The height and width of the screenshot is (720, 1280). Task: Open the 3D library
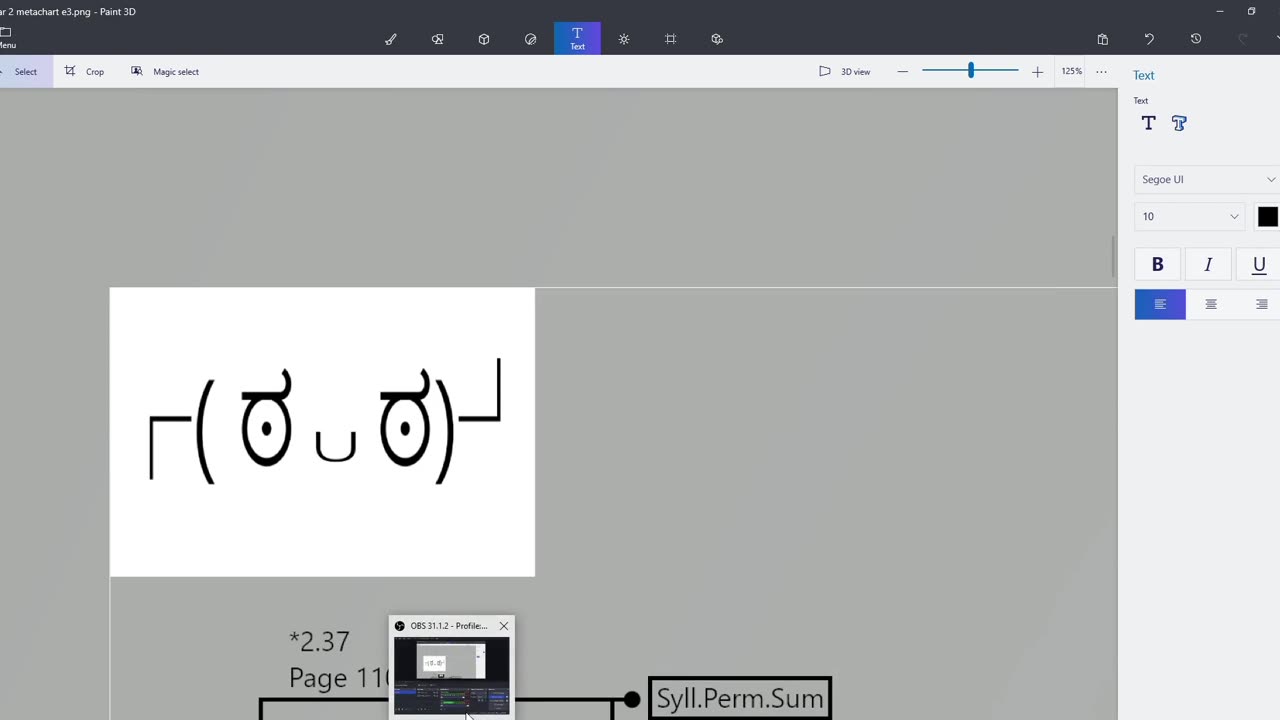tap(717, 39)
